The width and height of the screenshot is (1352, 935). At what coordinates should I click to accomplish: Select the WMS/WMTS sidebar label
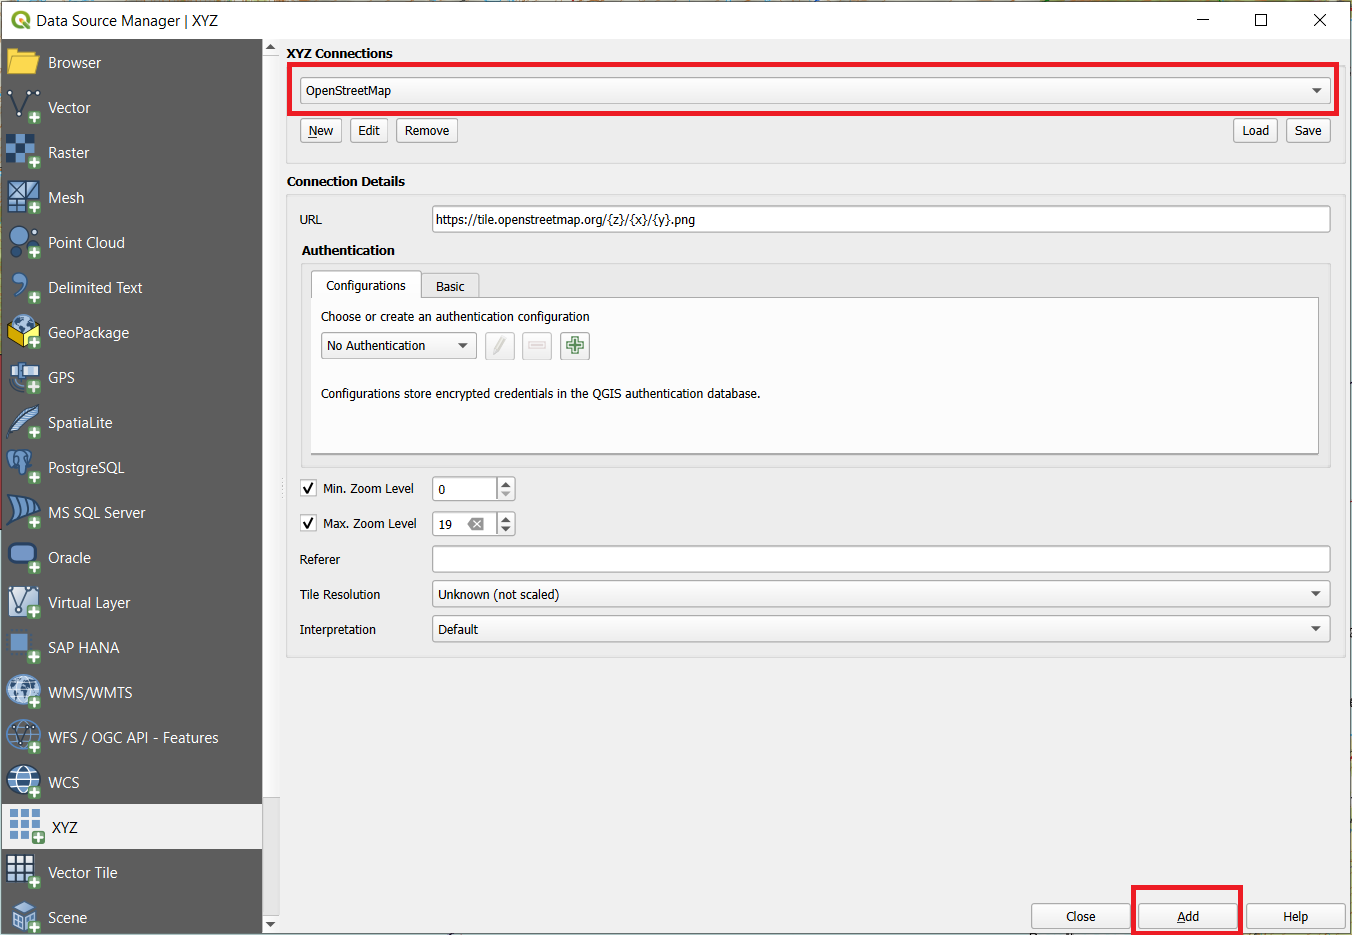pos(90,692)
